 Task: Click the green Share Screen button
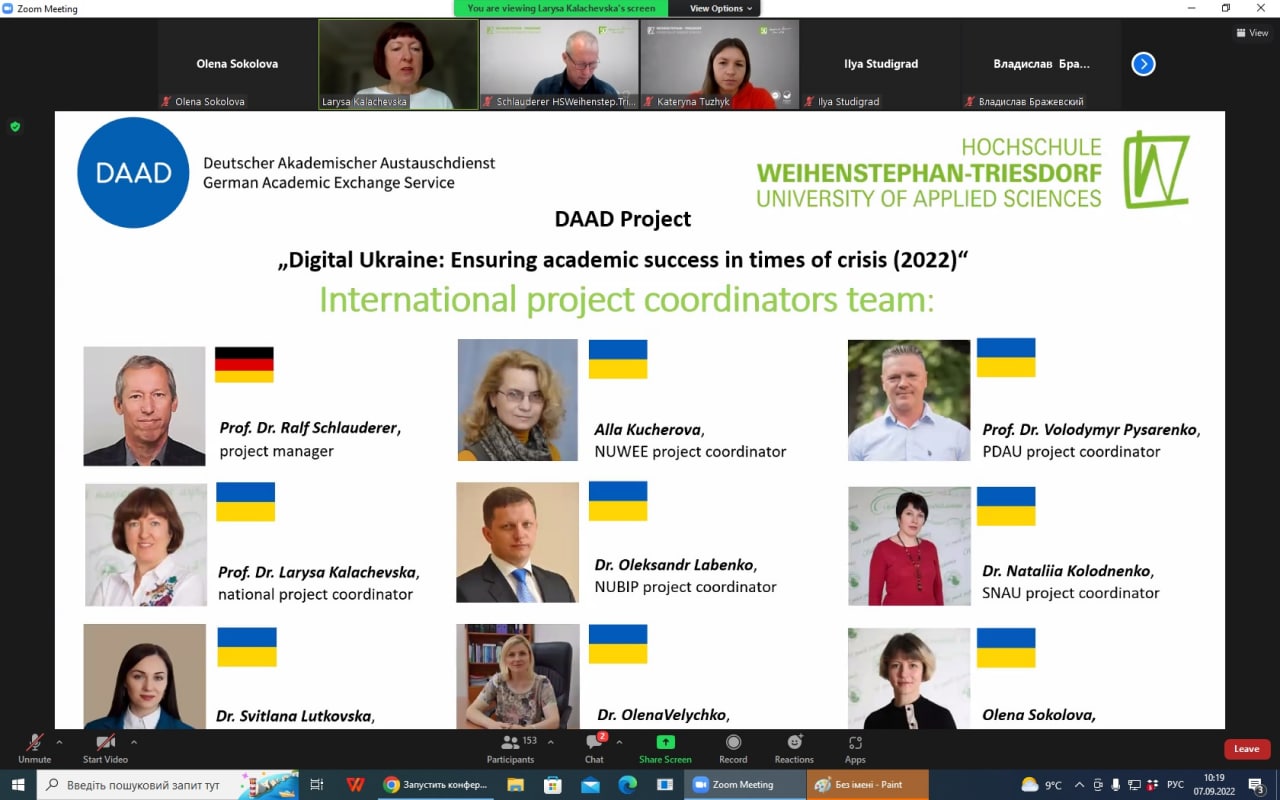[665, 748]
